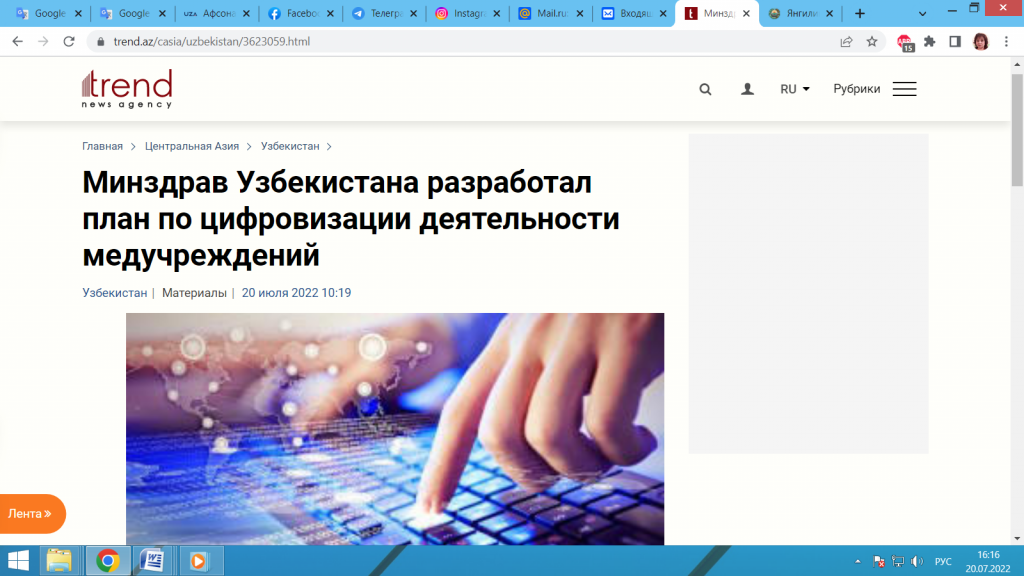
Task: Click the orange Лента button
Action: [x=31, y=513]
